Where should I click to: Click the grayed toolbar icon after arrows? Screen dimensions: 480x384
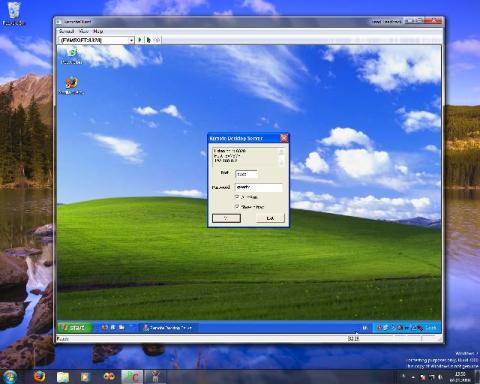pos(157,40)
